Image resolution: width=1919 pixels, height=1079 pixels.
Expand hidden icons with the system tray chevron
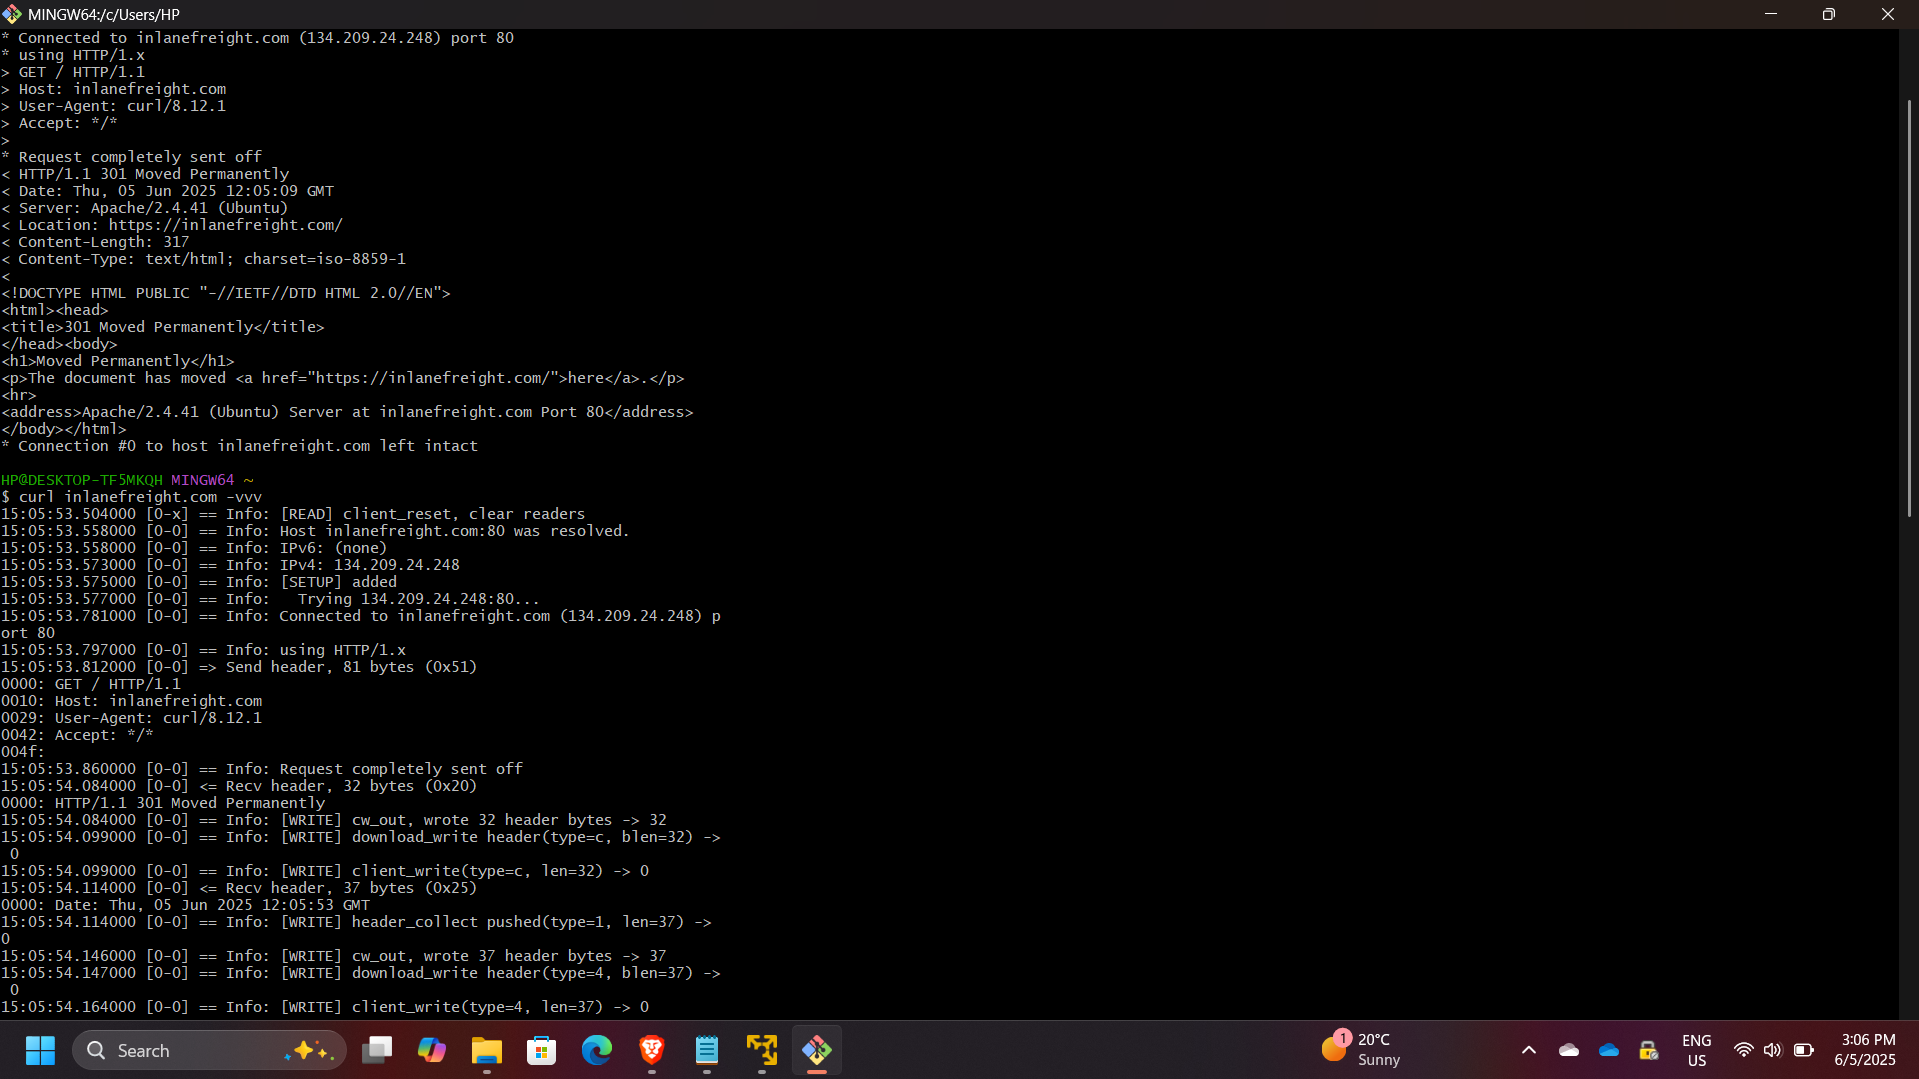coord(1528,1051)
